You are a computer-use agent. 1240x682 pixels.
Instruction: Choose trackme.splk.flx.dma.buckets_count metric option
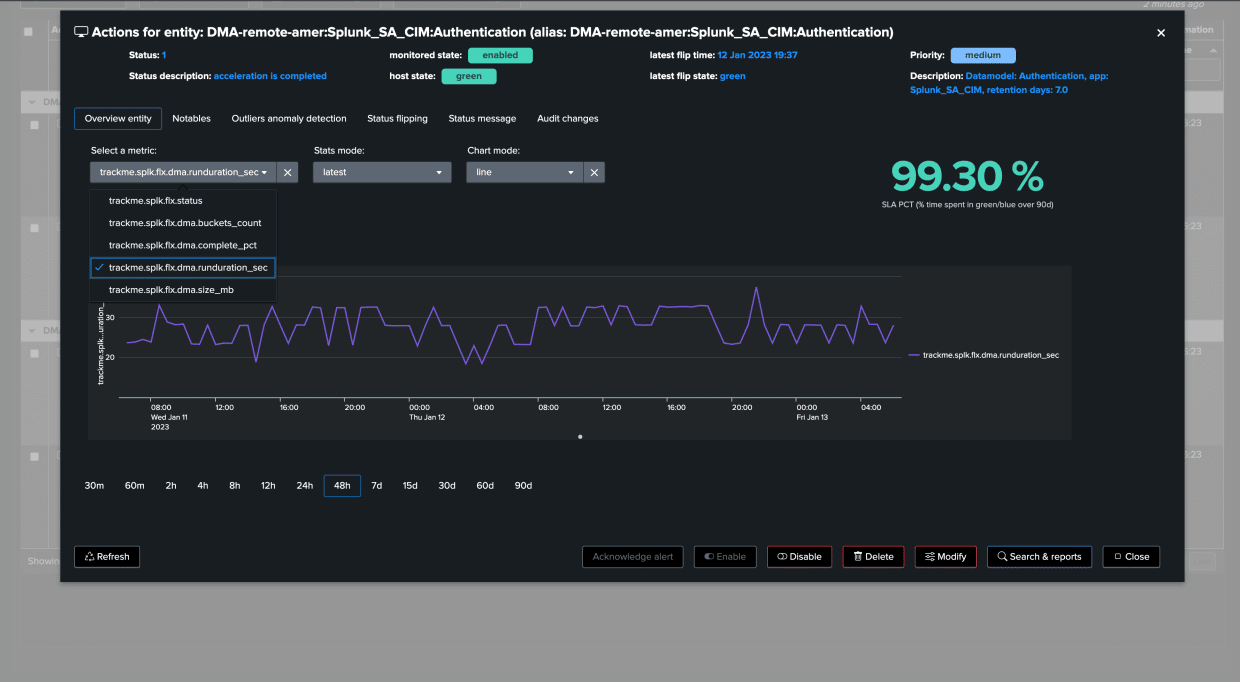tap(185, 223)
